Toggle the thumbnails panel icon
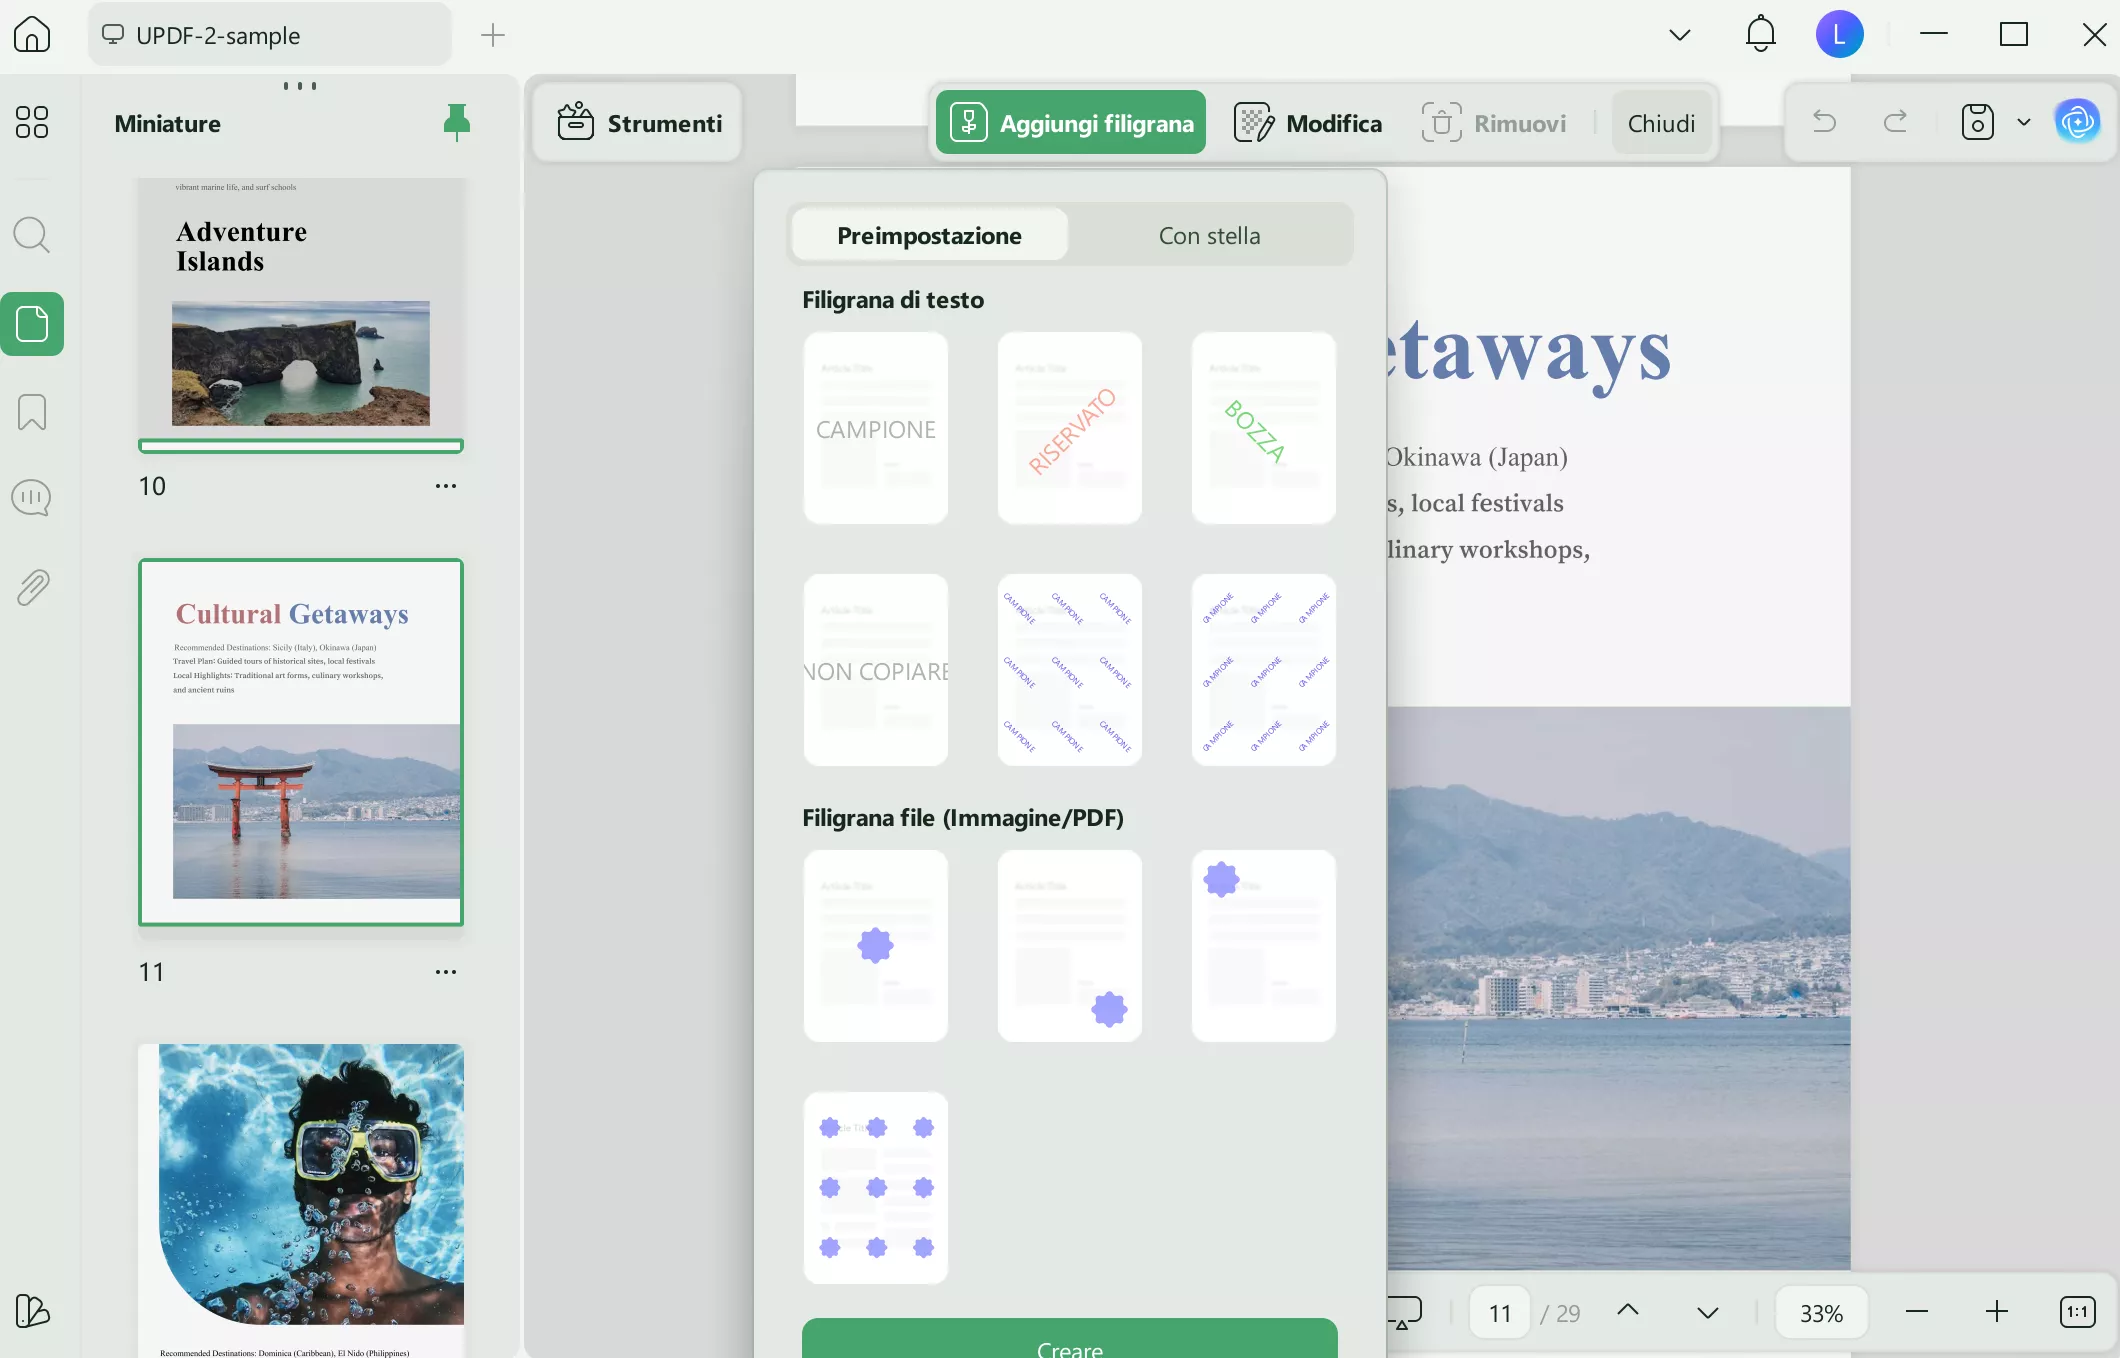 (32, 324)
